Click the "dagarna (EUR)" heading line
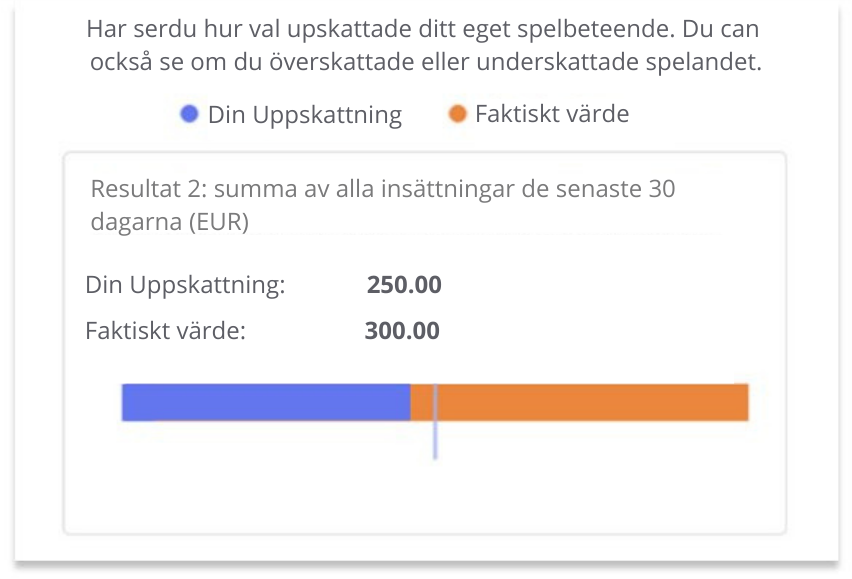Image resolution: width=852 pixels, height=579 pixels. (x=170, y=221)
